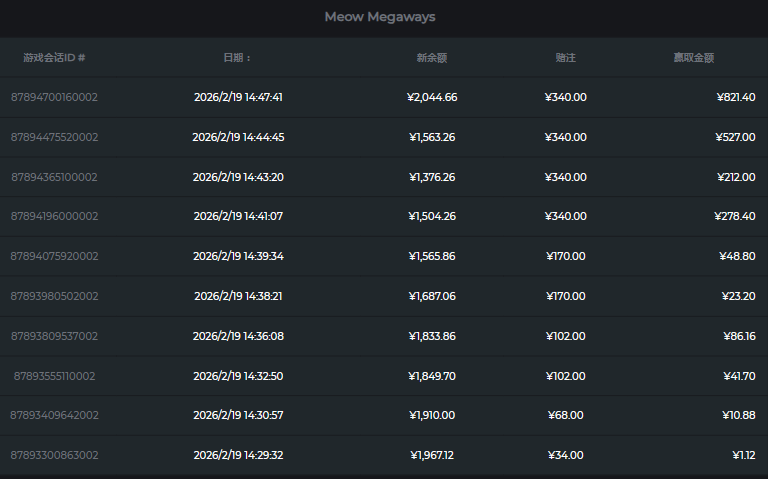The image size is (768, 479).
Task: Click session link 87893809537002
Action: (54, 336)
